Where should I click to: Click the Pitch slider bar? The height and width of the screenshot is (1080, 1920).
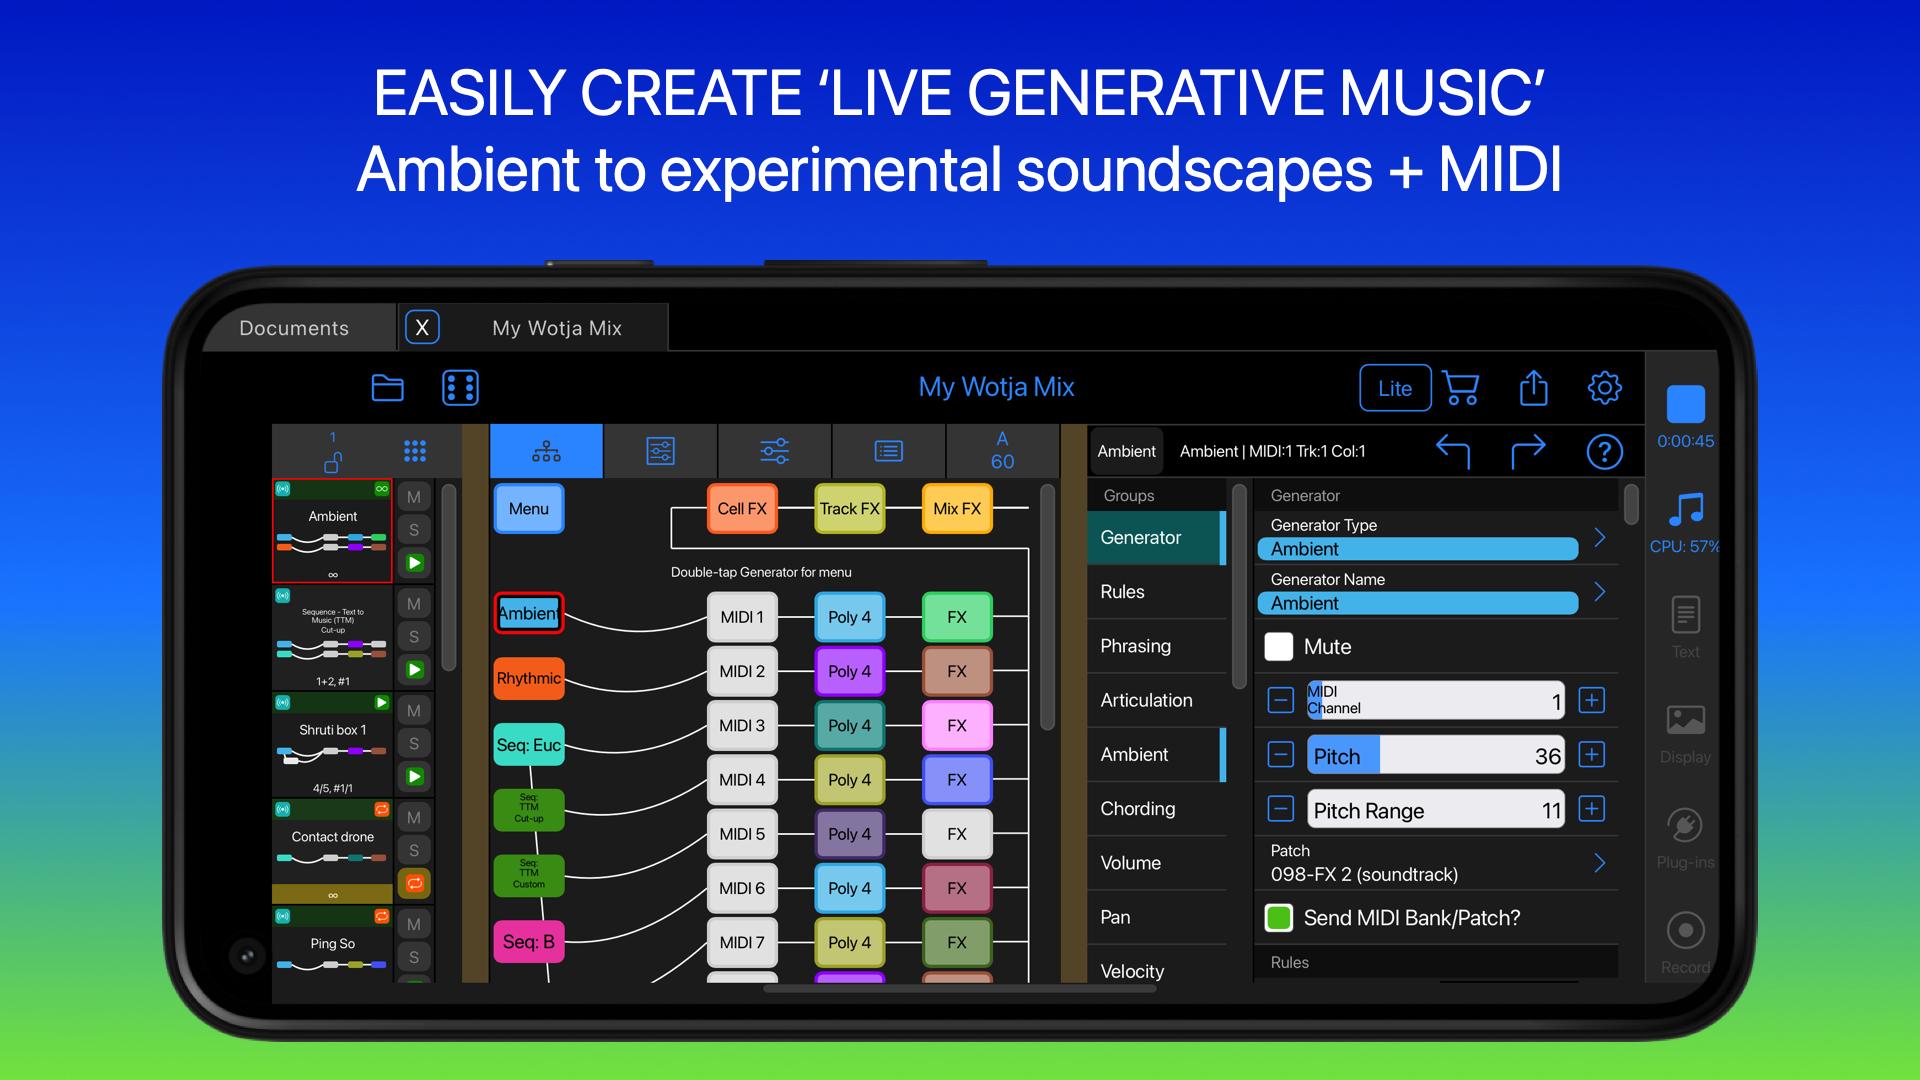click(1436, 755)
